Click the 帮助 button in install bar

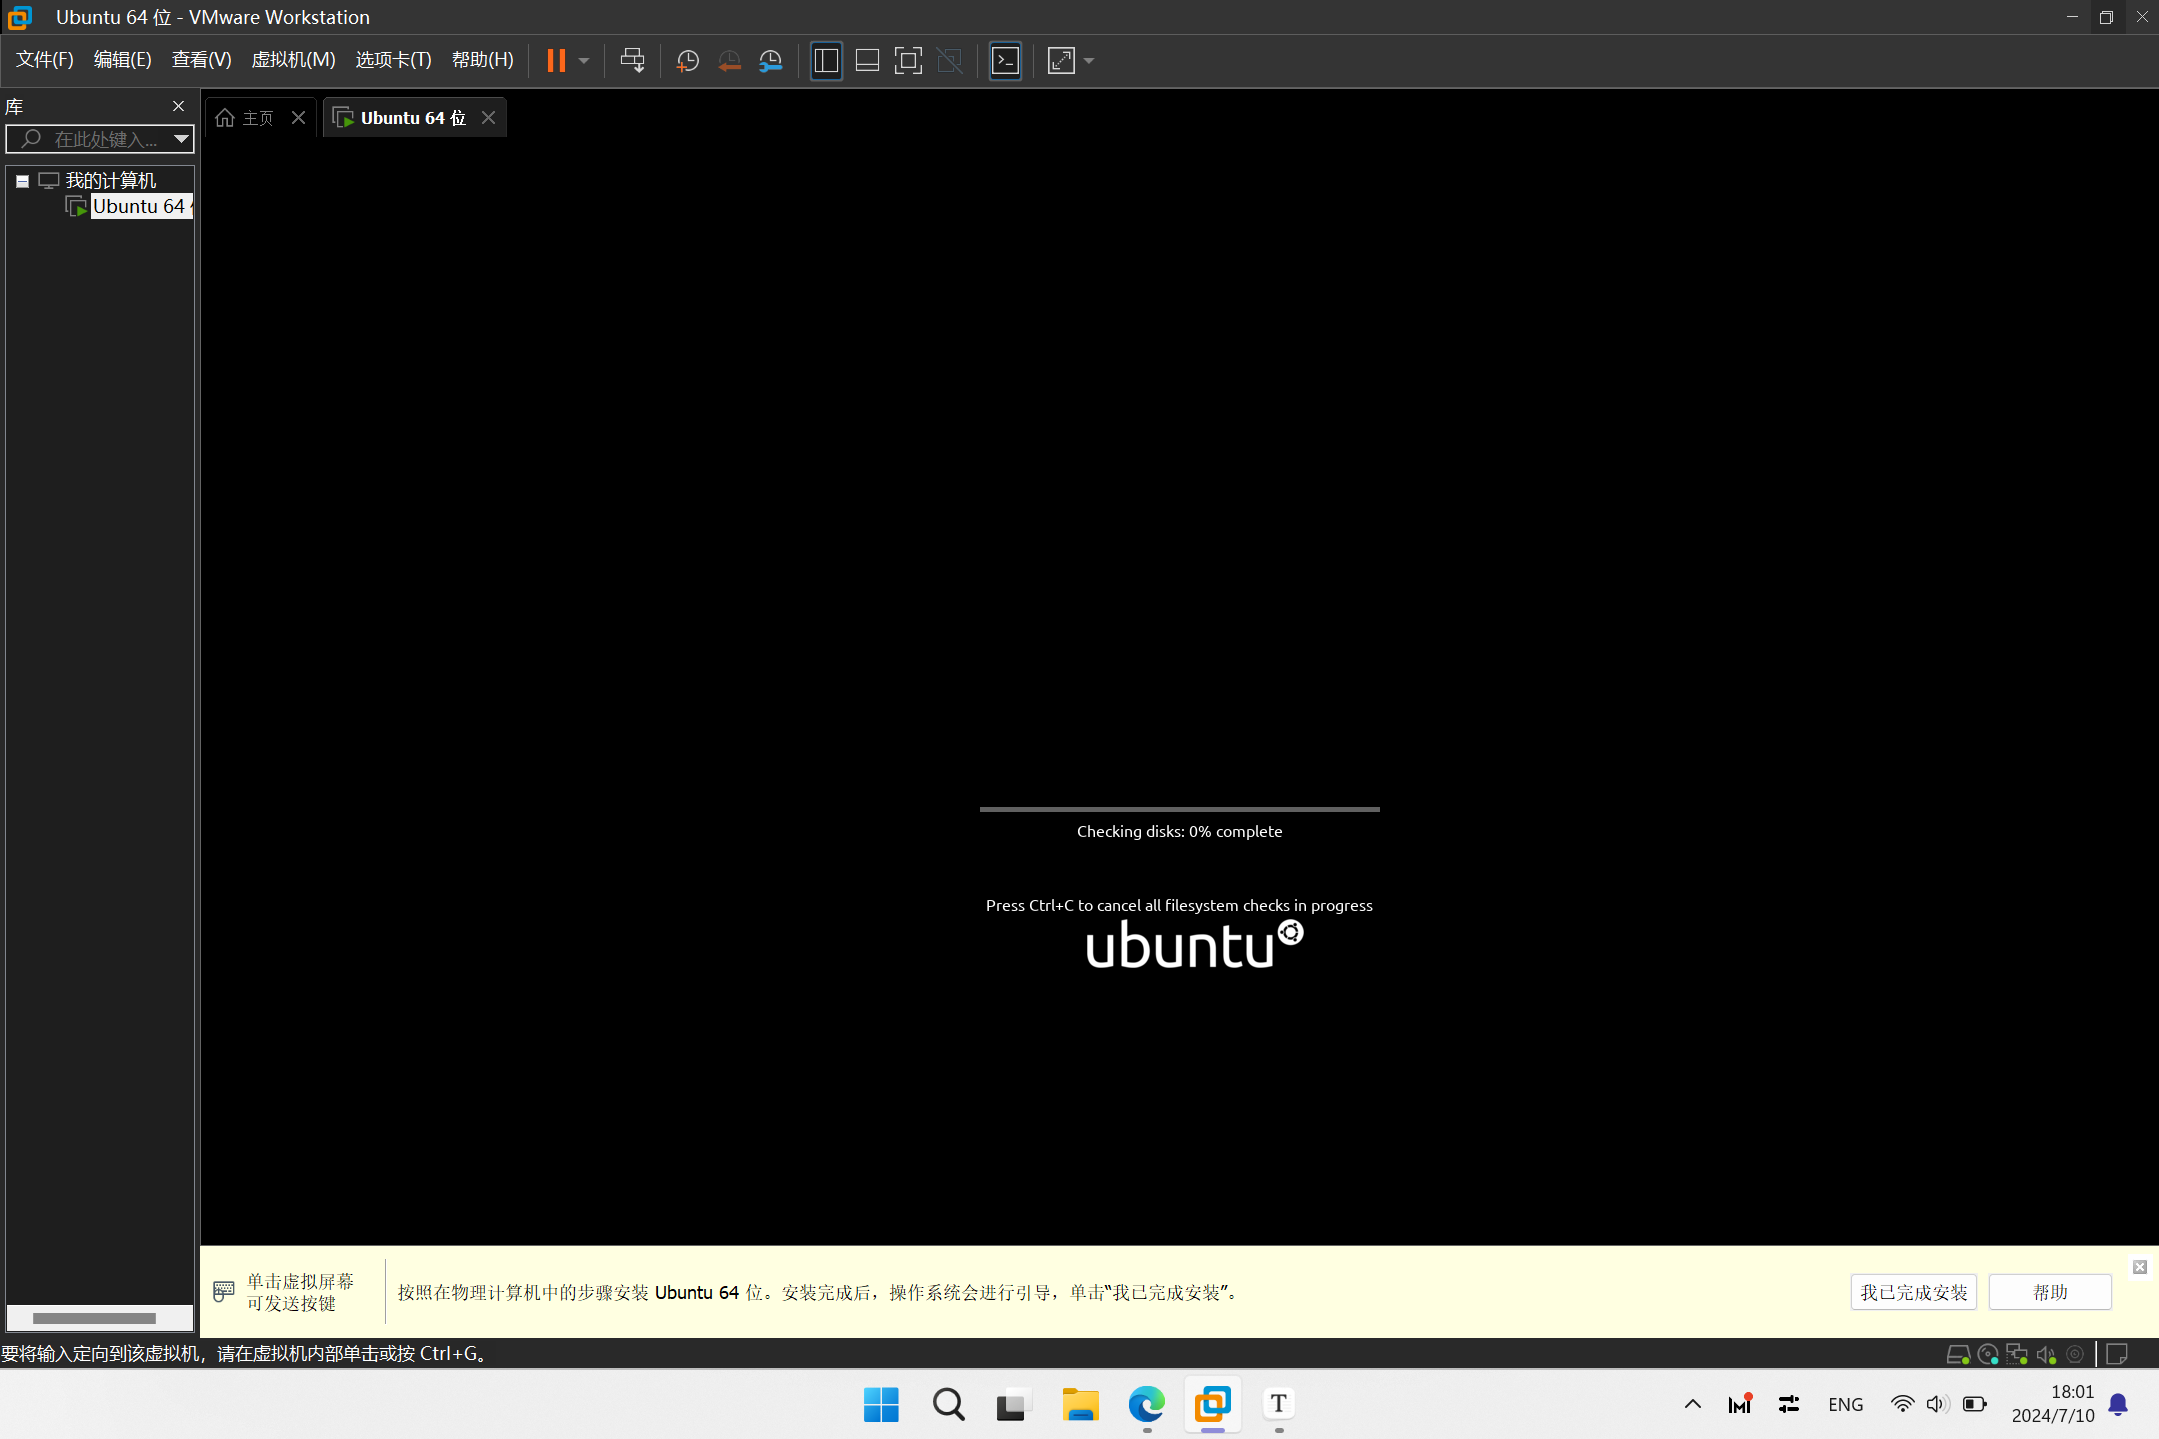pos(2050,1292)
